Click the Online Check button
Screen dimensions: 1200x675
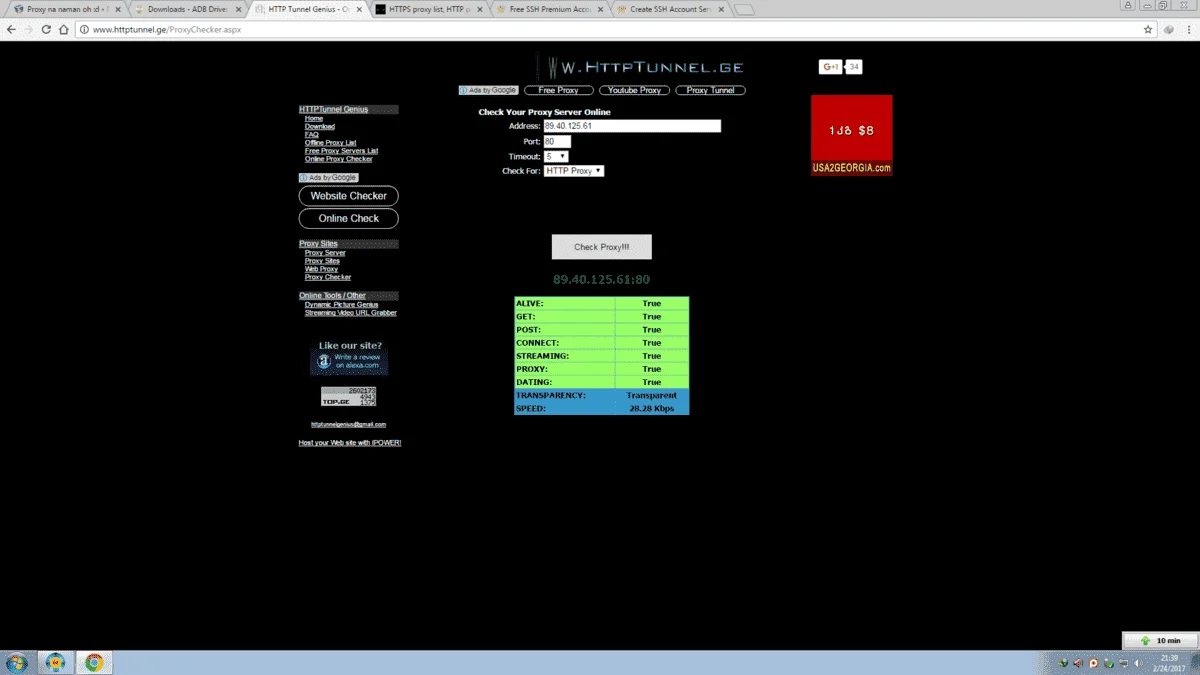348,218
